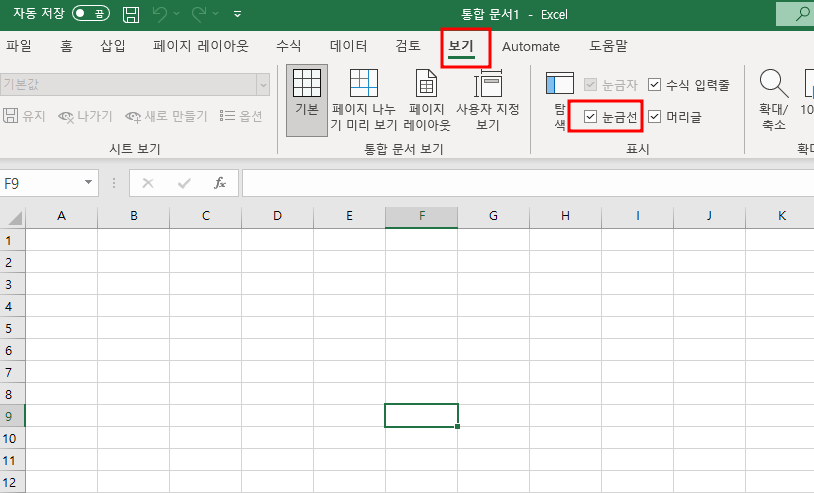The width and height of the screenshot is (814, 493).
Task: Open 사용자 지정 보기 (Custom Views)
Action: (488, 100)
